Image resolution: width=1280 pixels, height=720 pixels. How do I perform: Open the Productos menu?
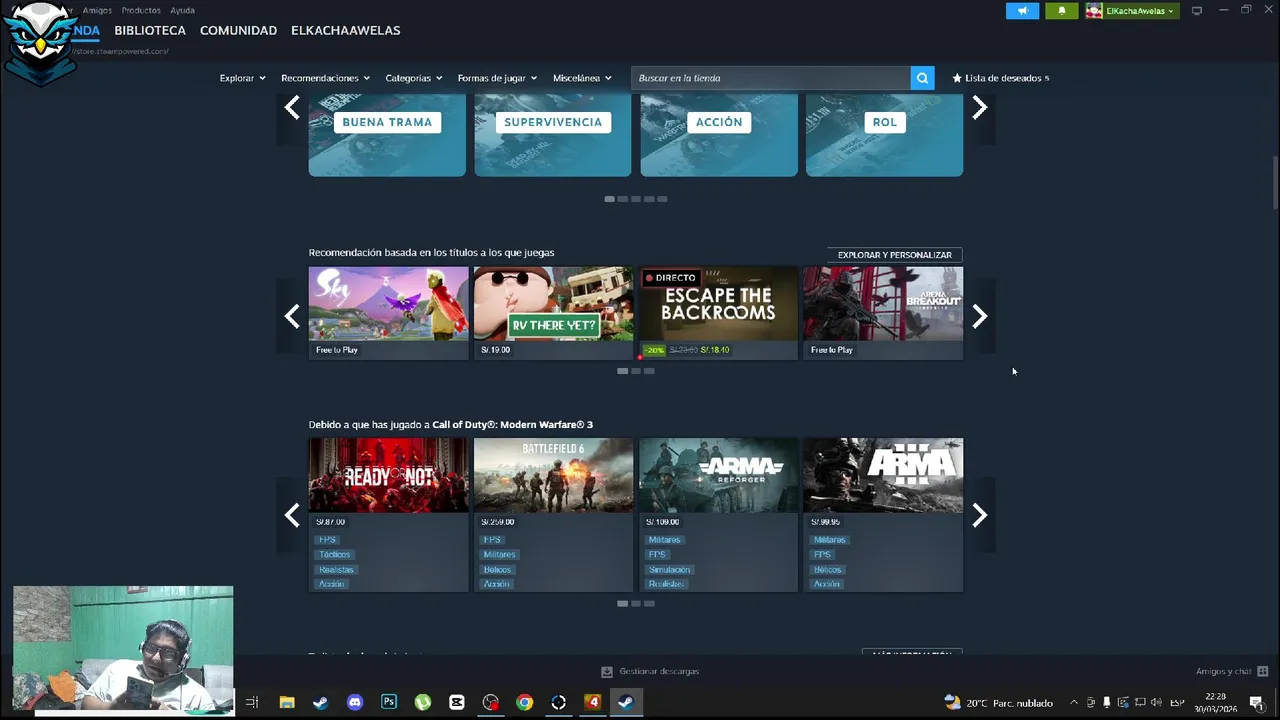[141, 10]
